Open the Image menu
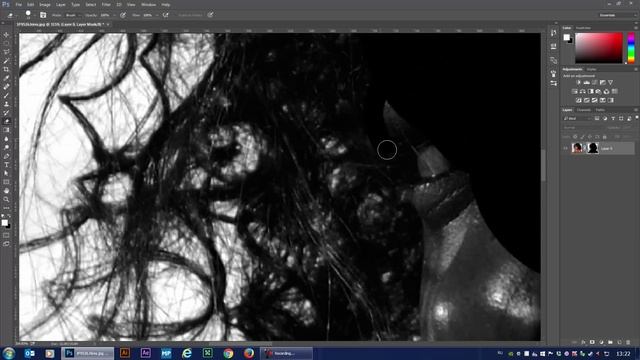 pyautogui.click(x=45, y=4)
